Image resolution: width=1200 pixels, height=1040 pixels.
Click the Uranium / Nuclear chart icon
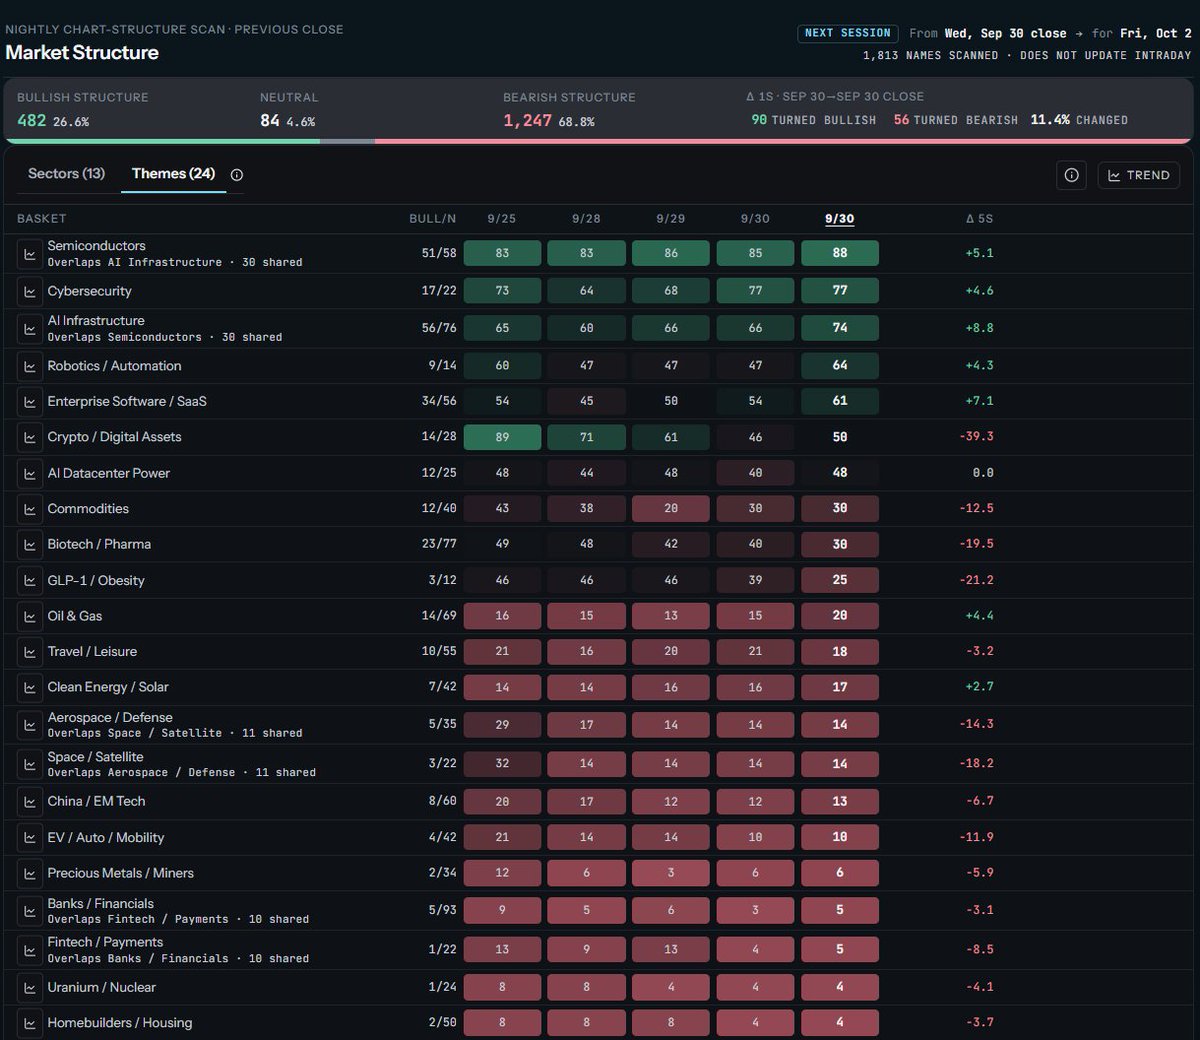(x=30, y=988)
